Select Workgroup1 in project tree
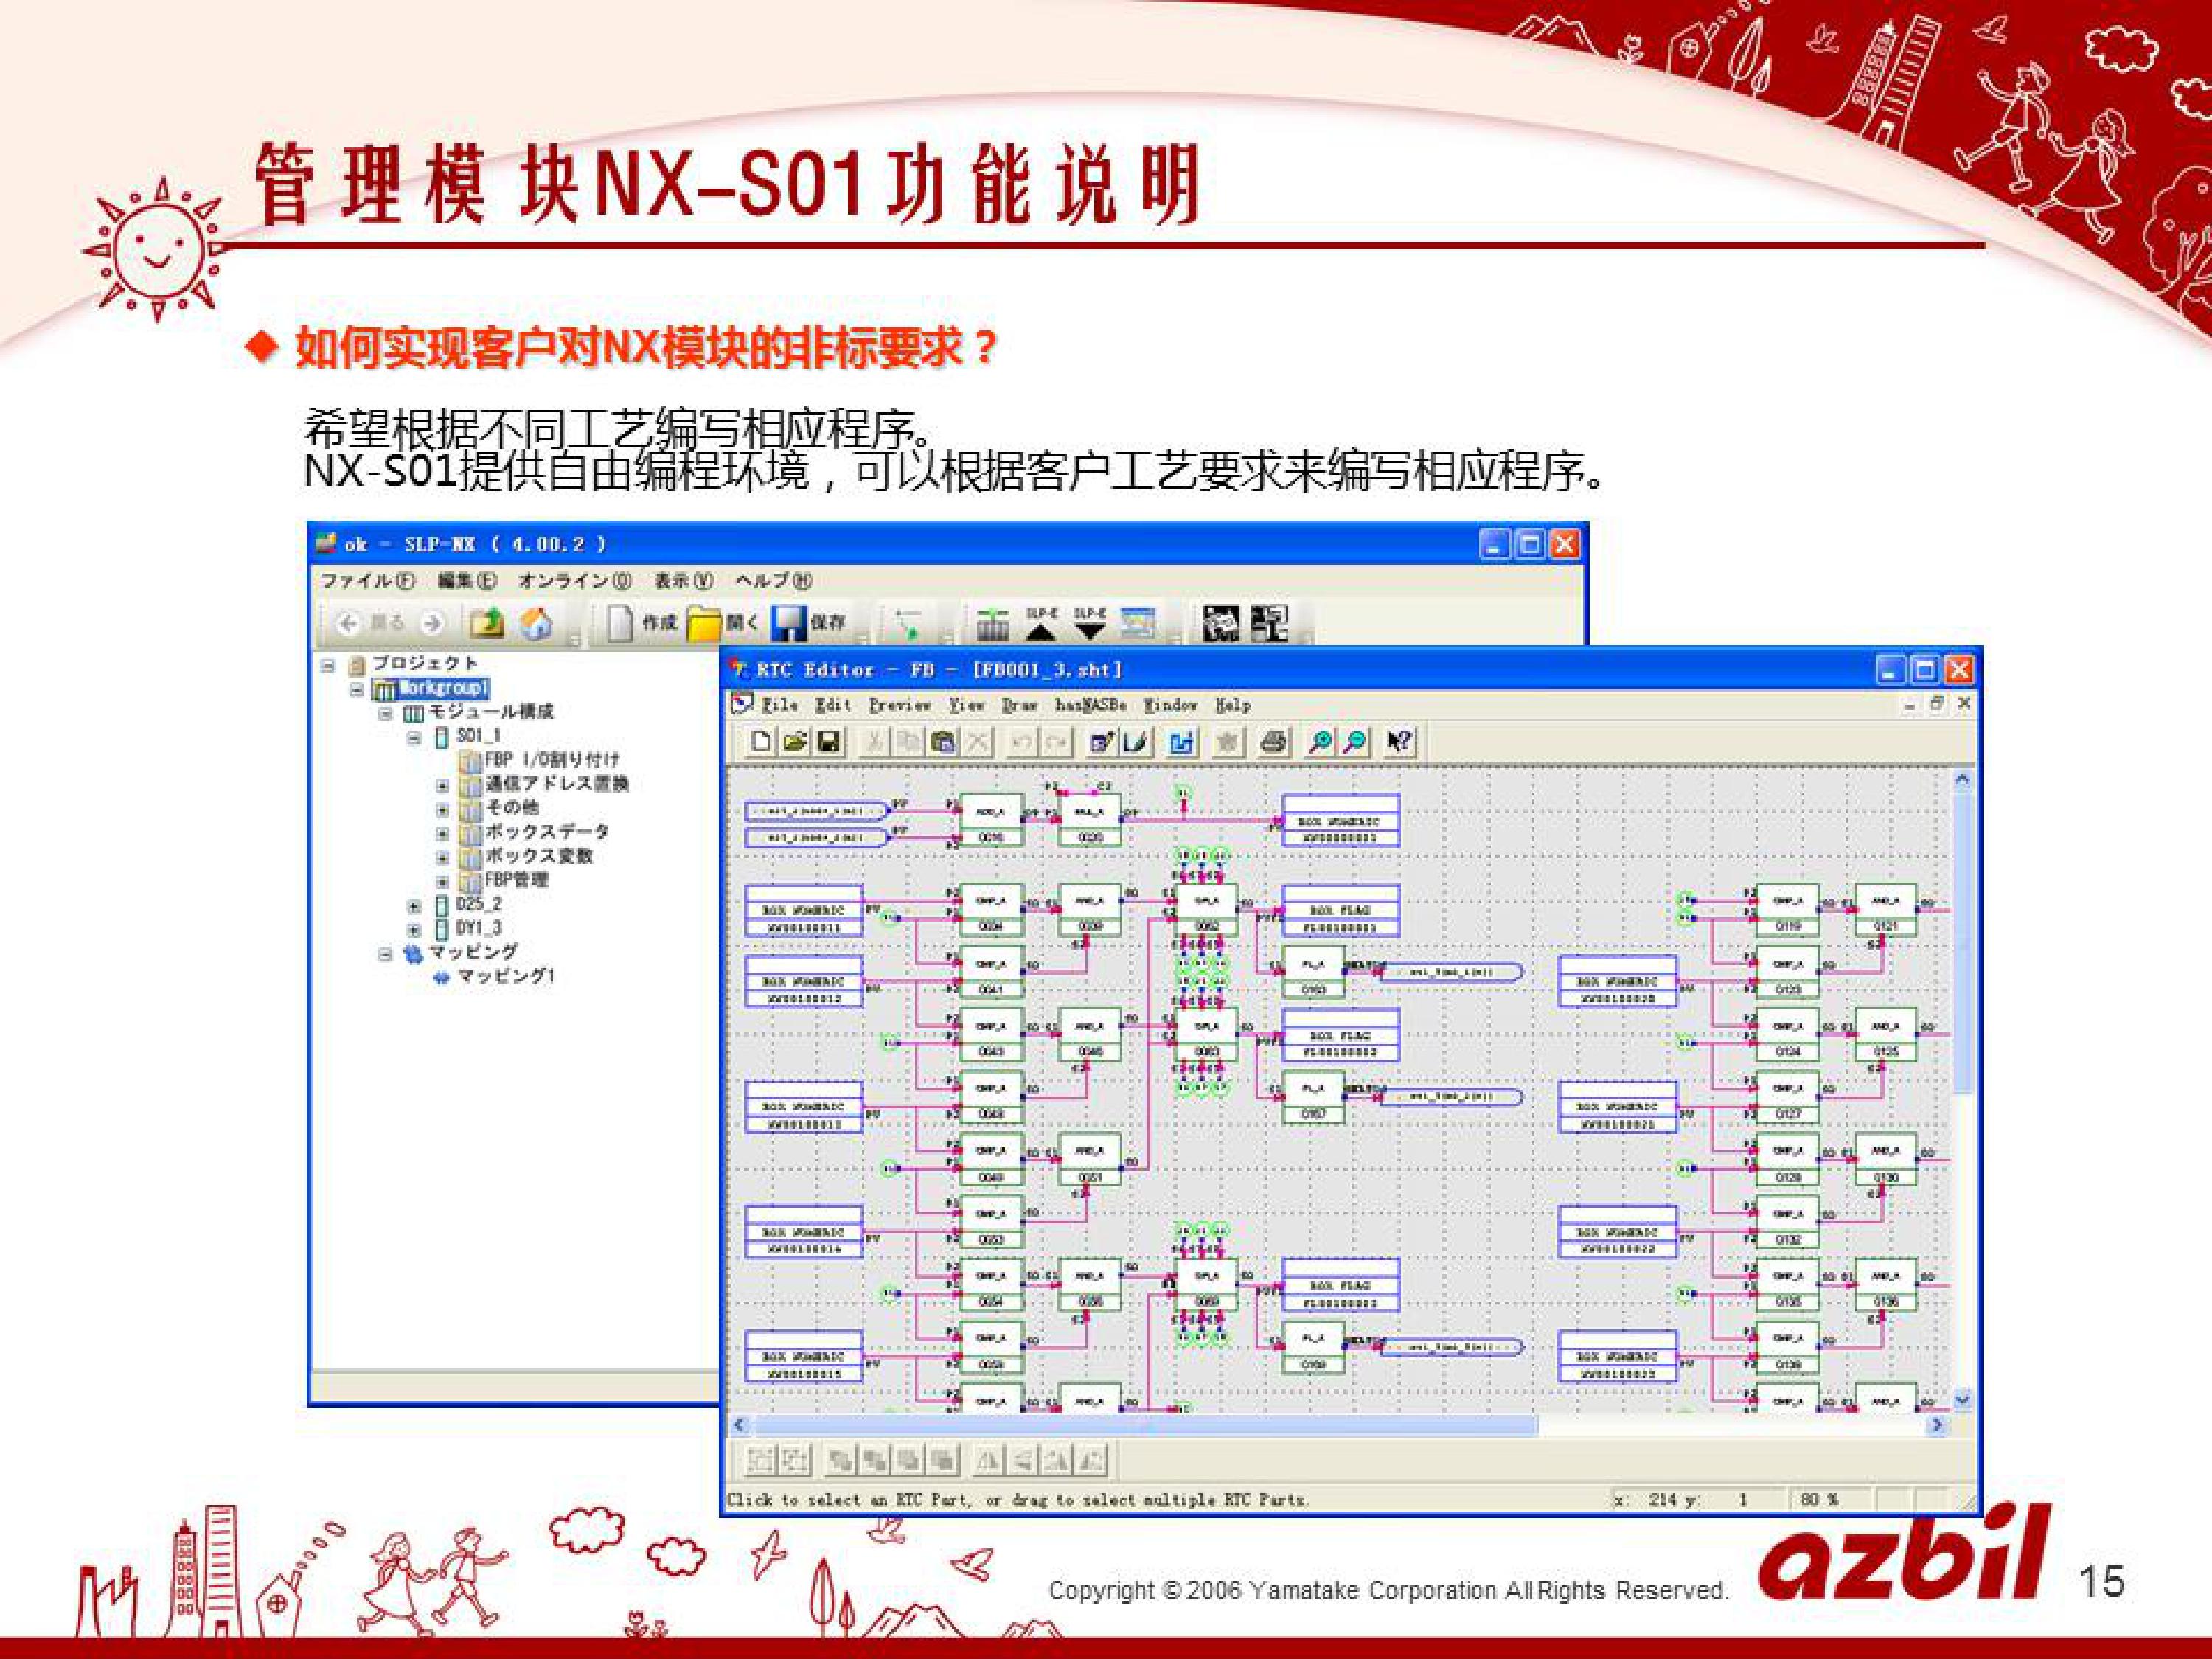2212x1659 pixels. [443, 688]
